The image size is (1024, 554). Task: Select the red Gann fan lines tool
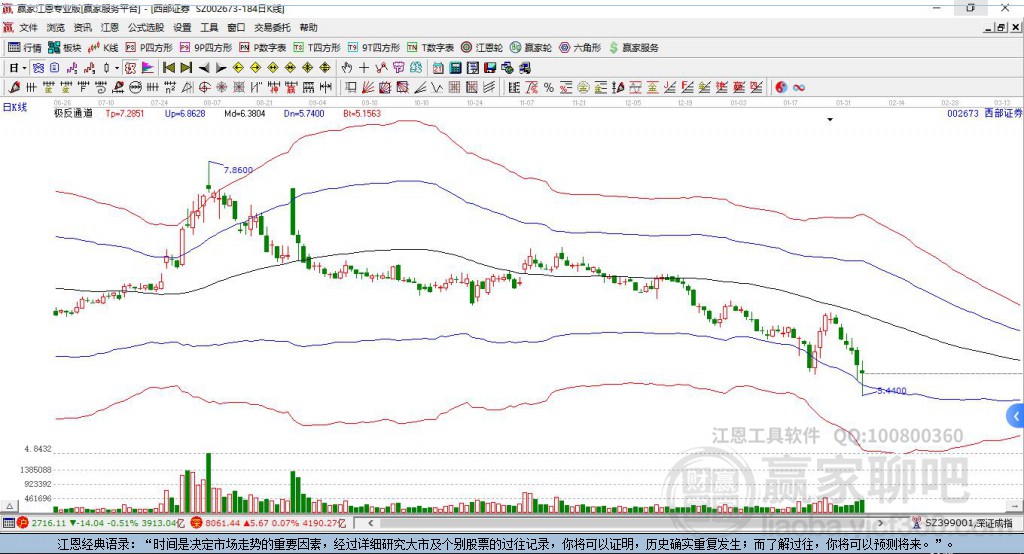pos(368,87)
